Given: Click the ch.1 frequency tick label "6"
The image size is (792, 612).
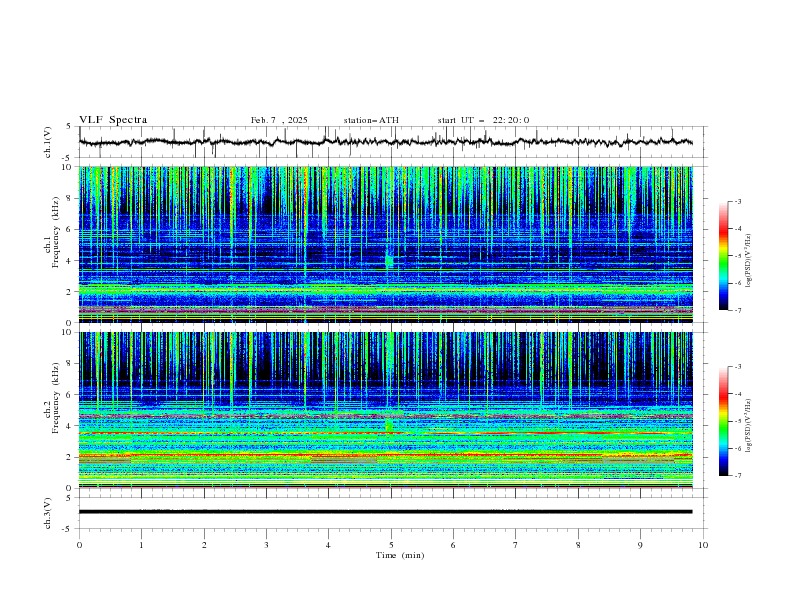Looking at the screenshot, I should (x=70, y=229).
